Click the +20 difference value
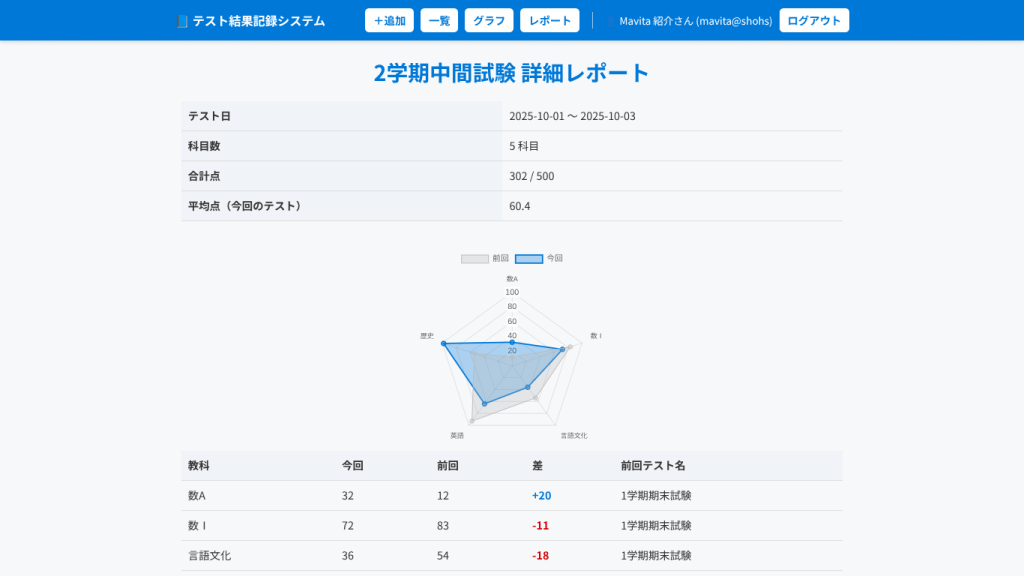1024x576 pixels. tap(541, 496)
